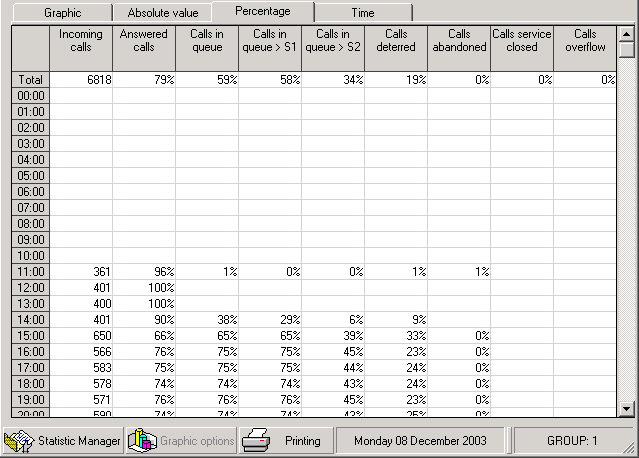Click the vertical scrollbar thumb
This screenshot has height=458, width=639.
click(626, 50)
